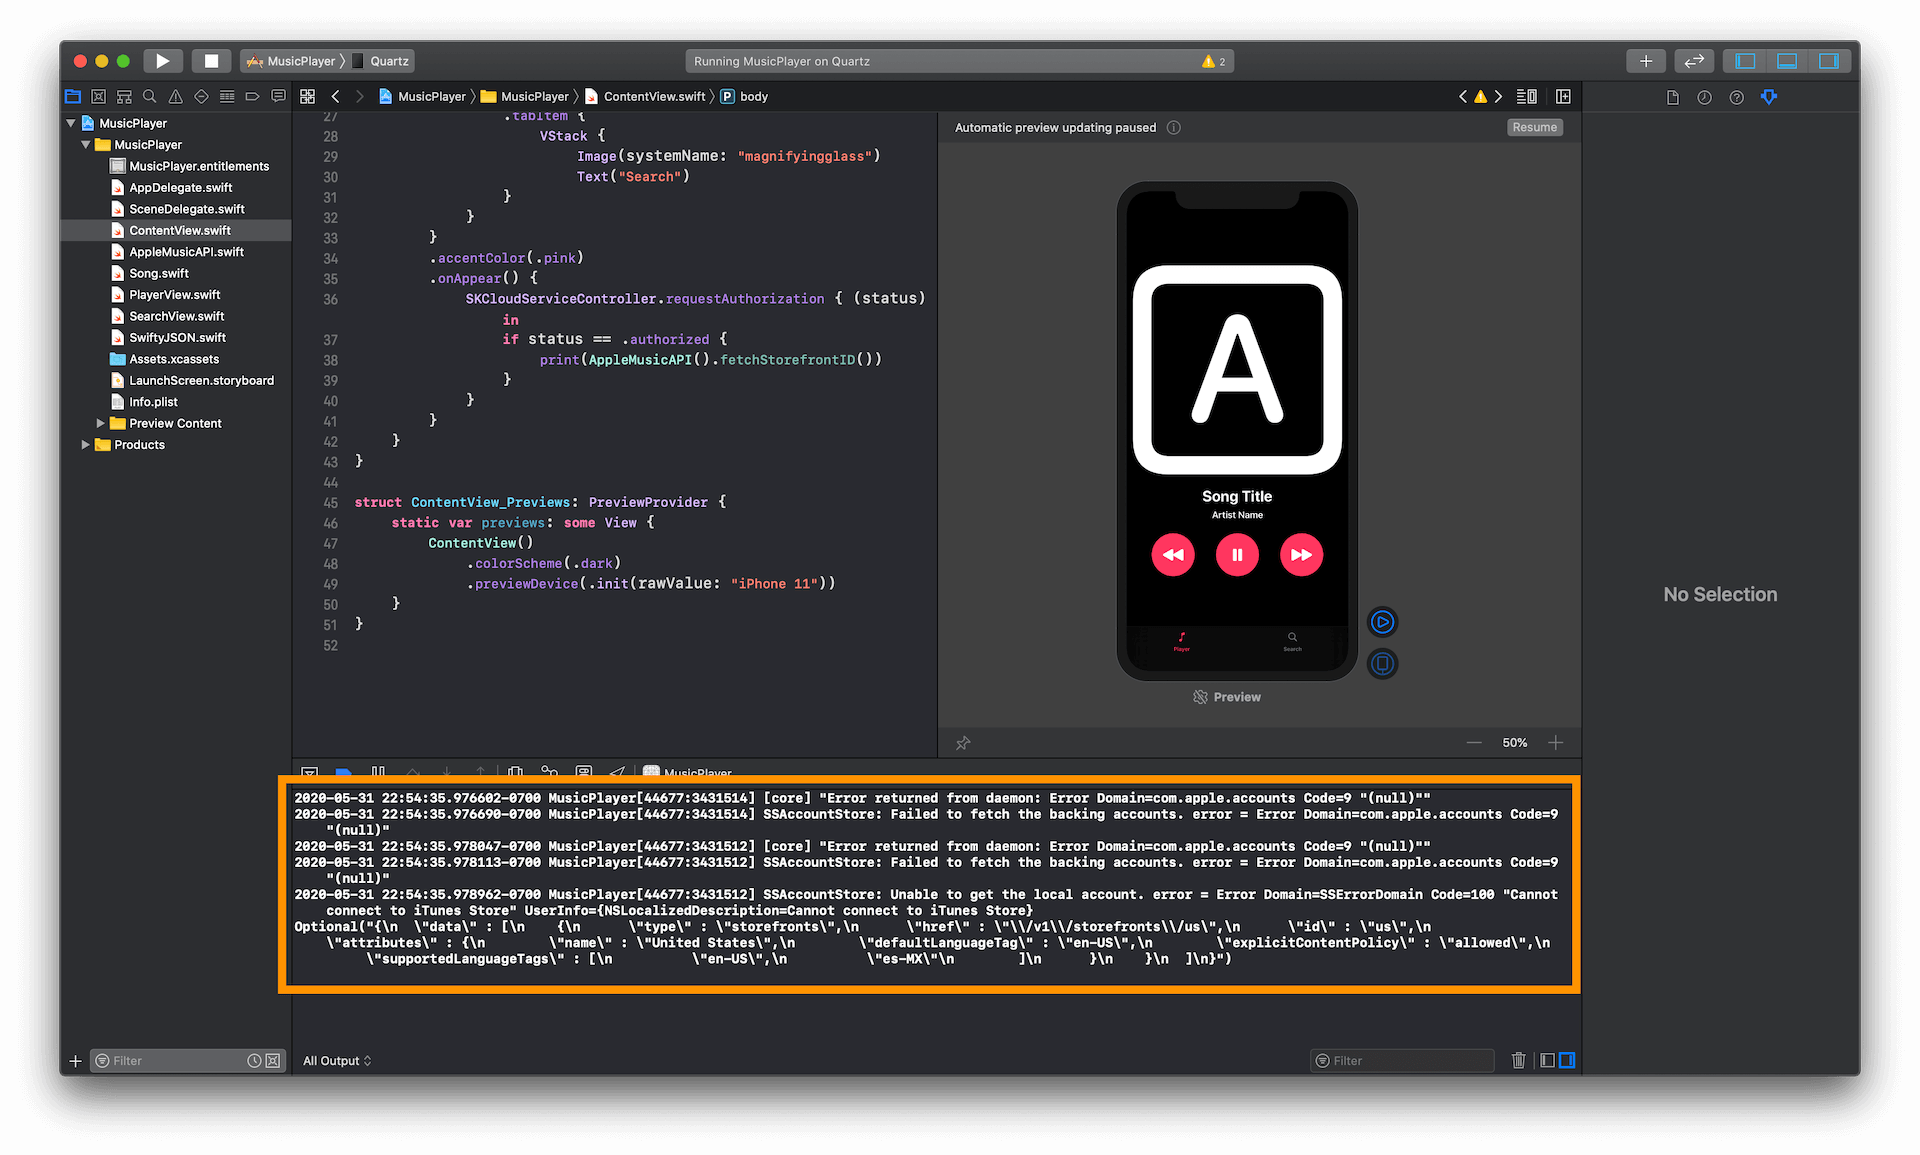Collapse the MusicPlayer group in the navigator
Screen dimensions: 1920x1155
tap(86, 144)
